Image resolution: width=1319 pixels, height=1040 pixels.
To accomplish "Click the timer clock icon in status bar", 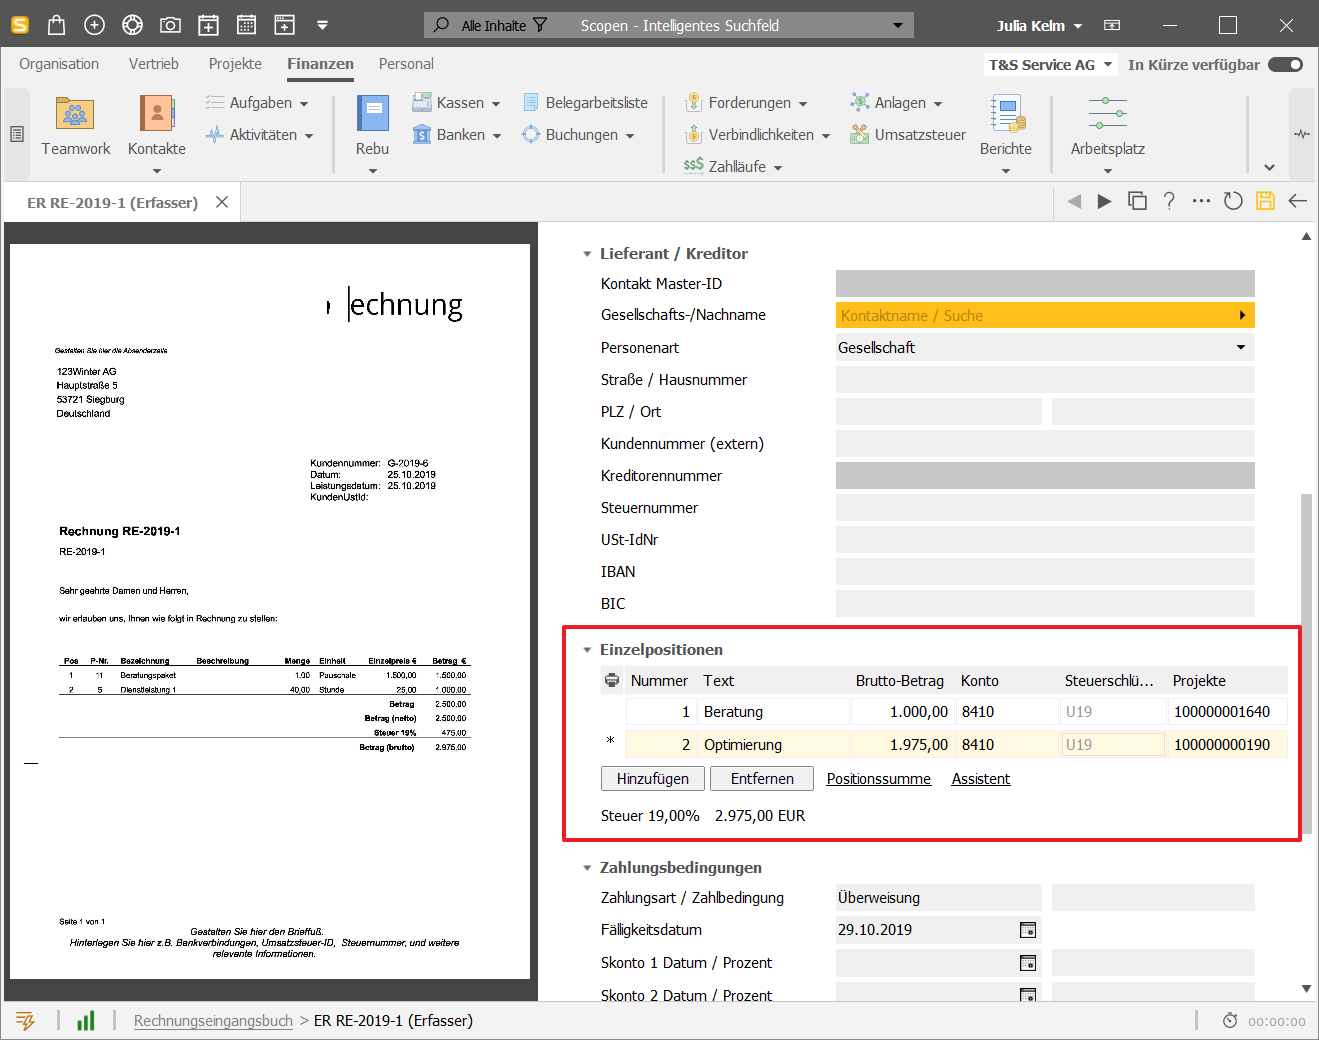I will (1230, 1021).
